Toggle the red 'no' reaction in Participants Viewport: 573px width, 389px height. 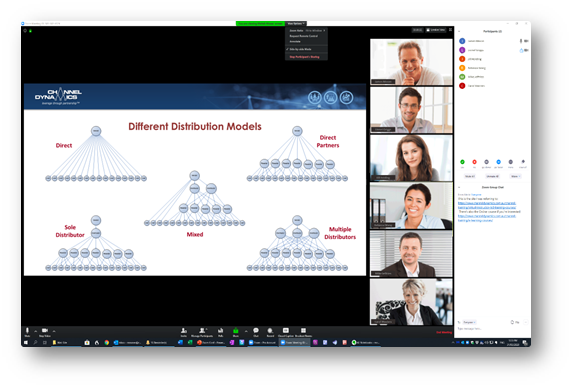[474, 162]
